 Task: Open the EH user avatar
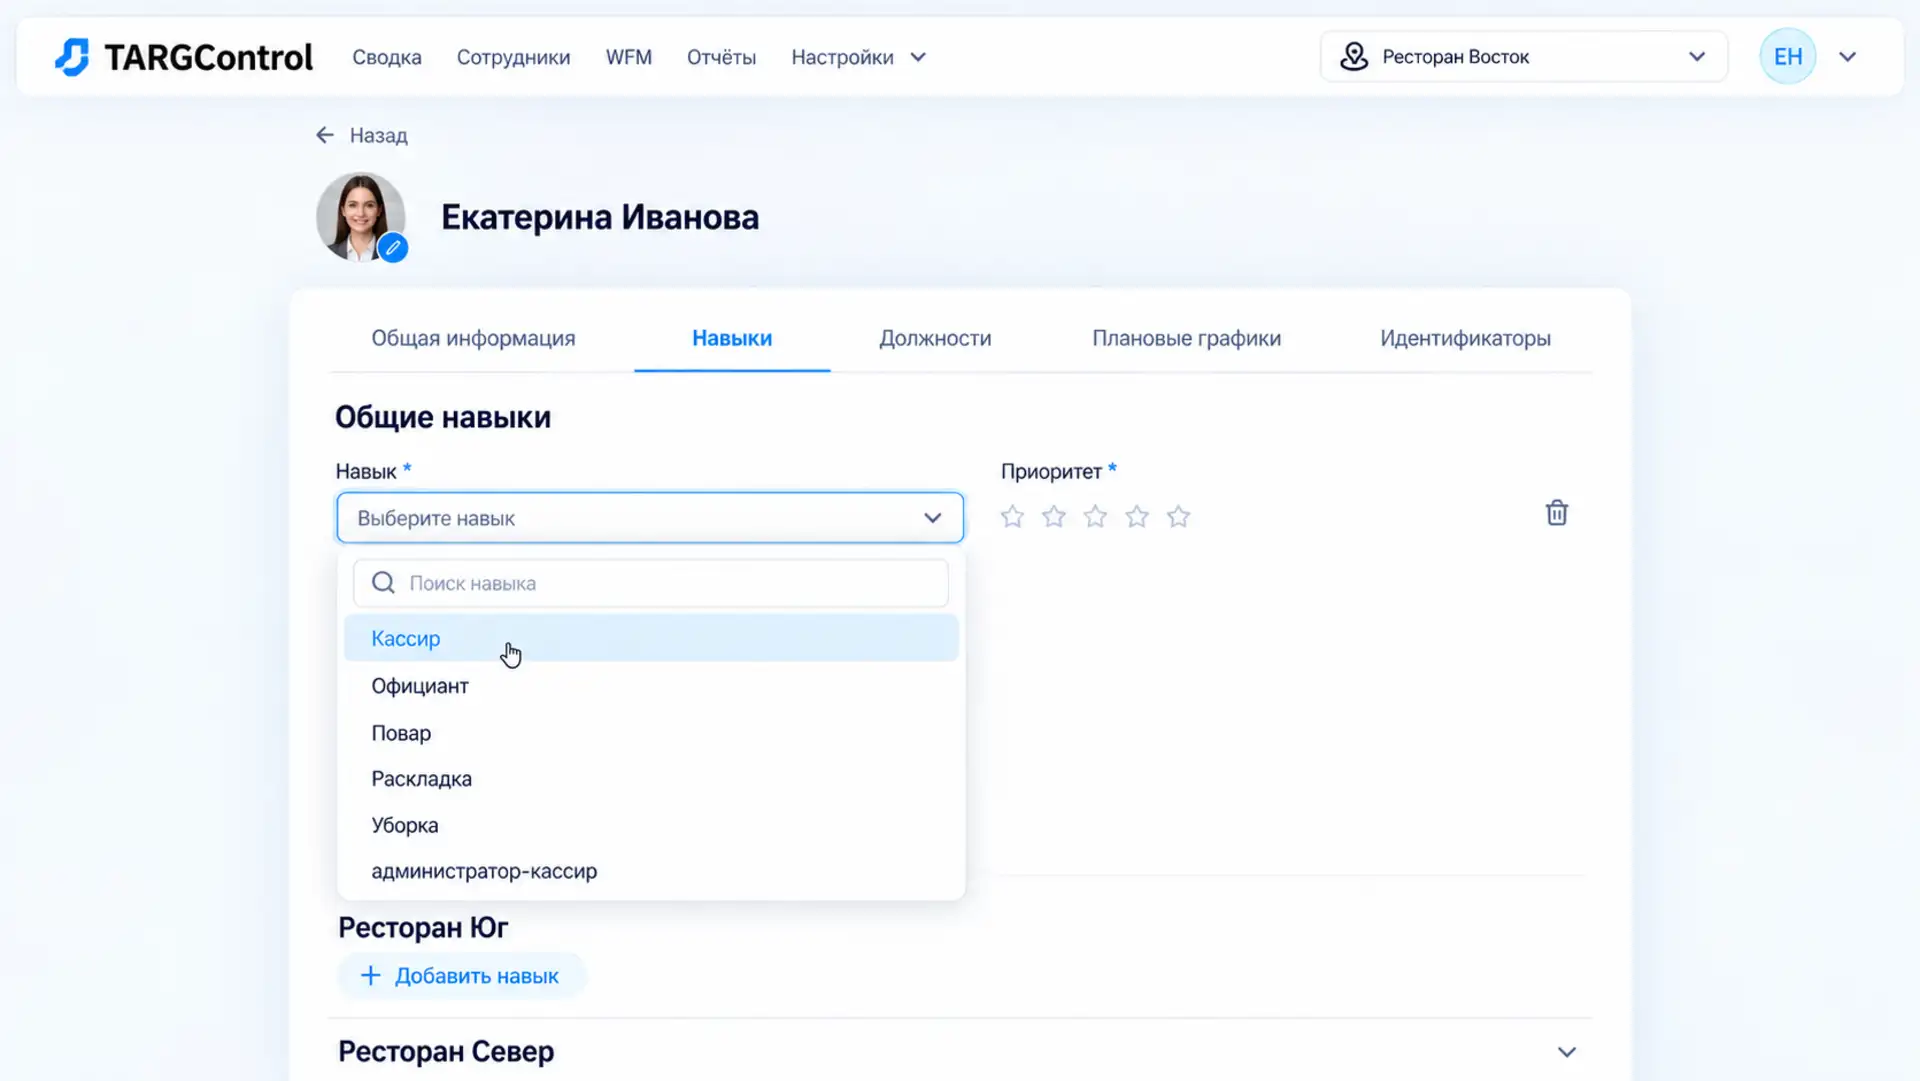[x=1787, y=57]
